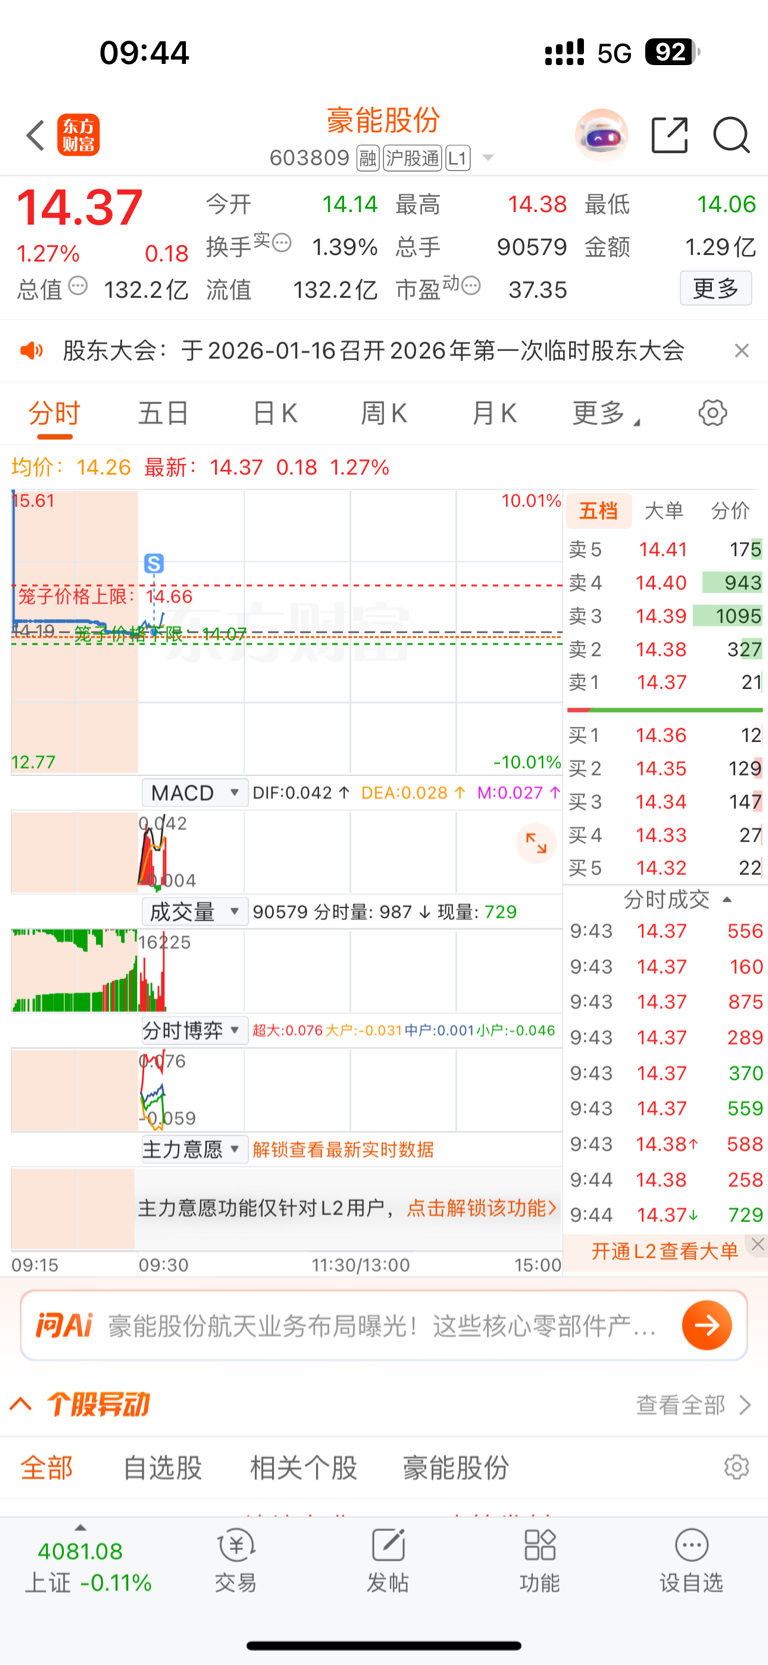Select the 分时 chart tab

[54, 413]
